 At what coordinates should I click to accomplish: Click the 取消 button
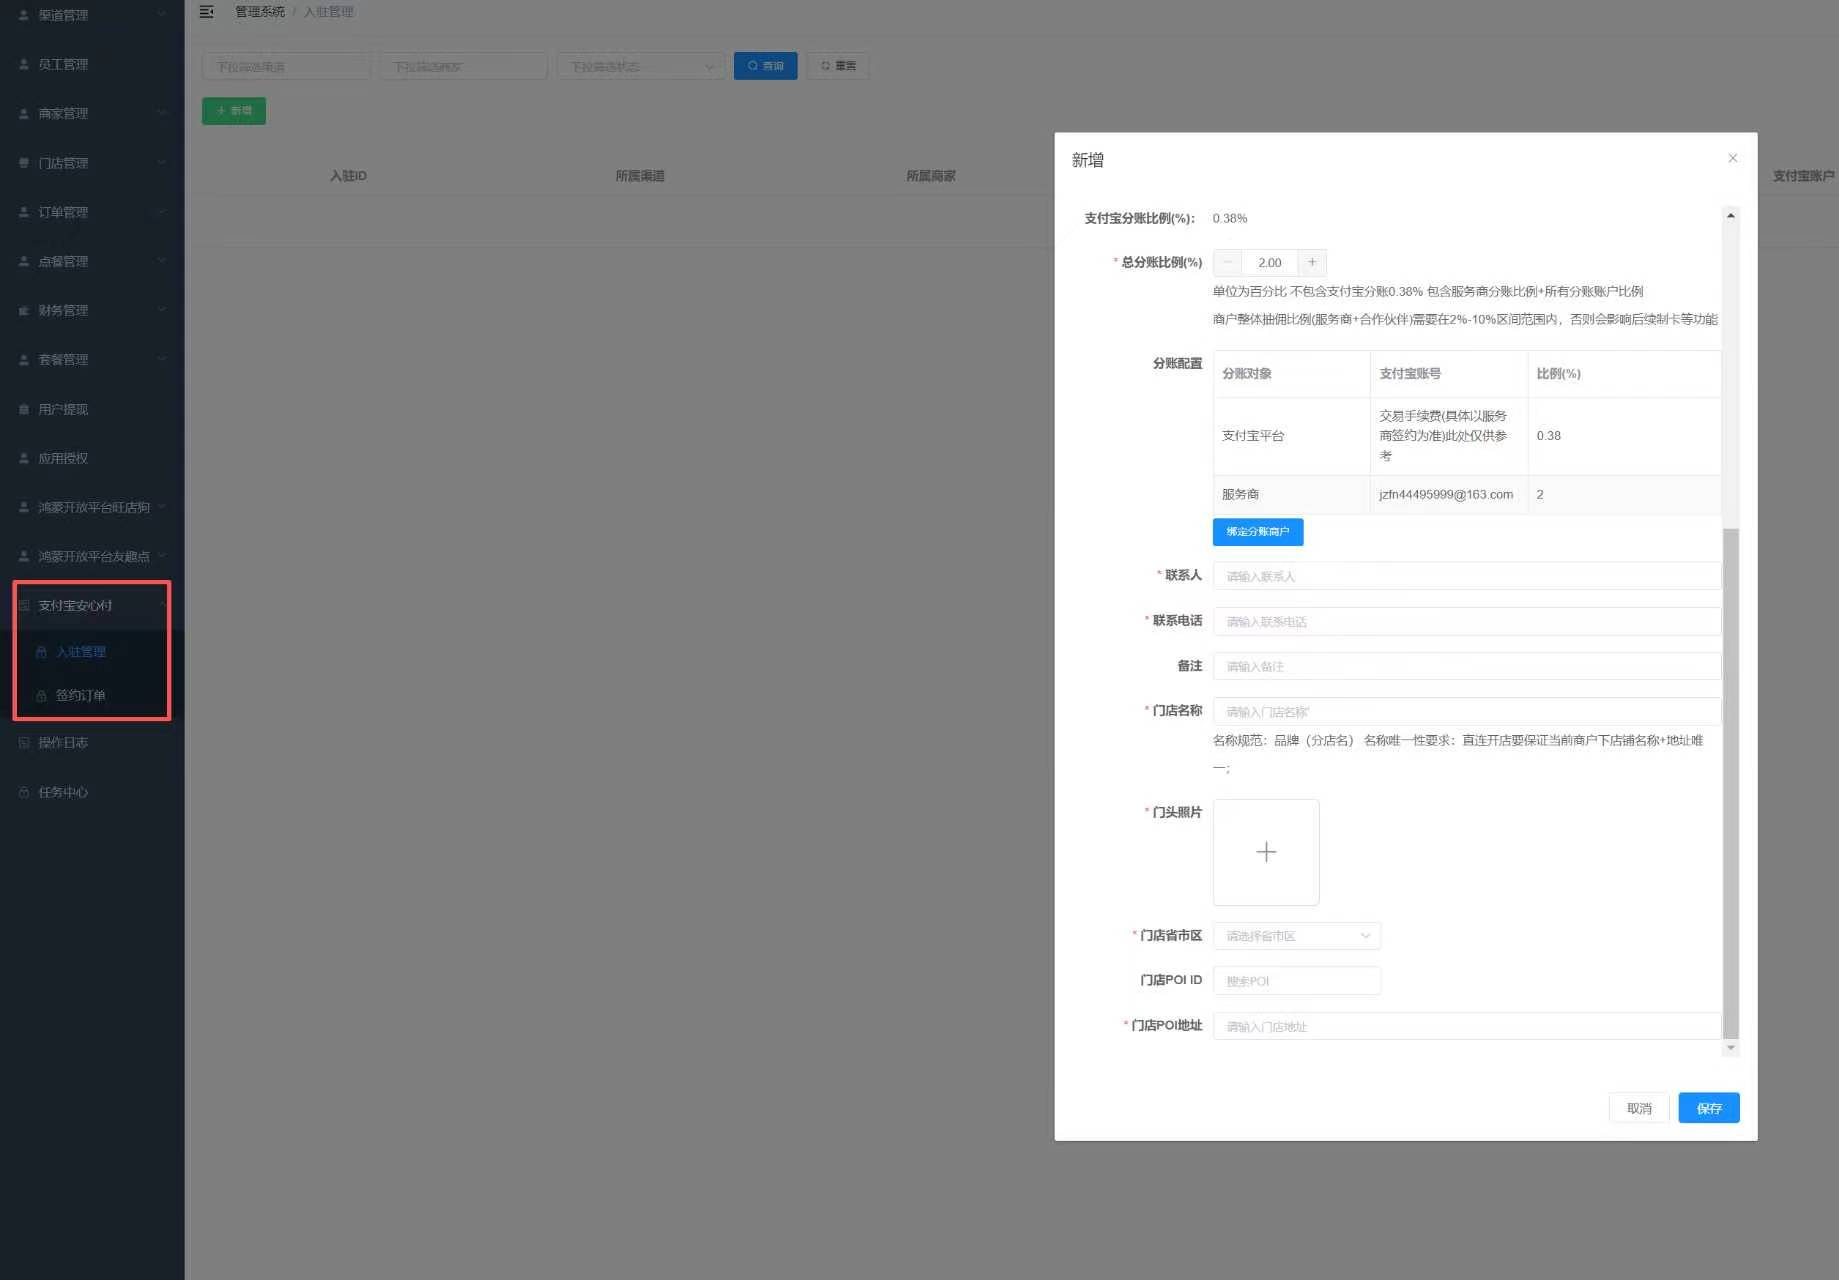click(x=1639, y=1108)
